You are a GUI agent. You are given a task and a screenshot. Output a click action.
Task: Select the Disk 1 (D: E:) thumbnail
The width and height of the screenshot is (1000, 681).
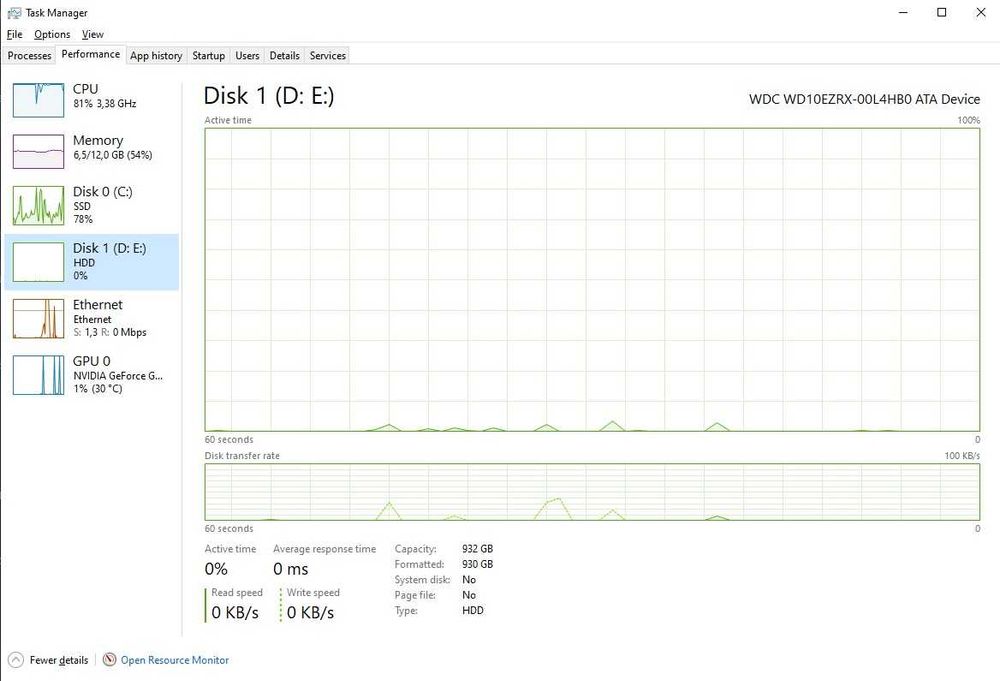[38, 261]
